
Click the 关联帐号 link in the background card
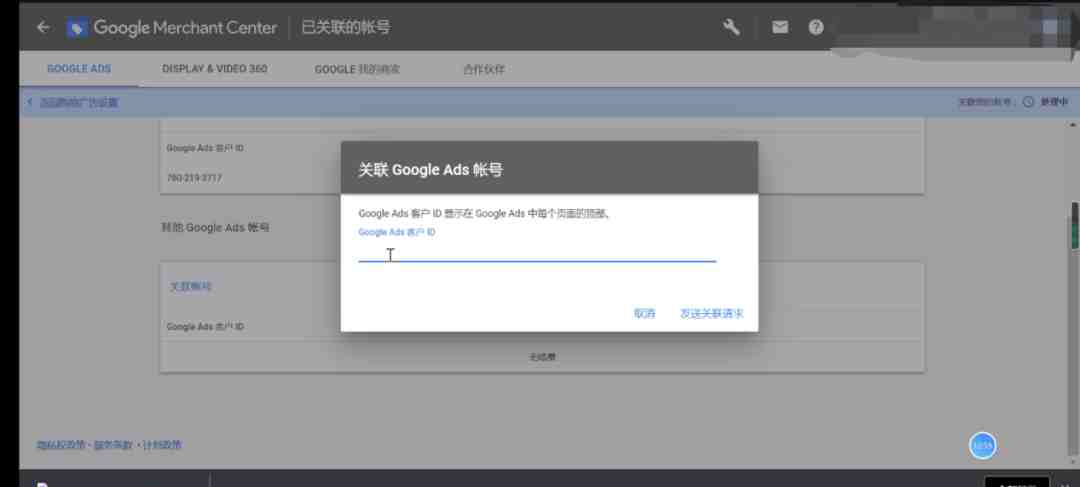(x=191, y=287)
